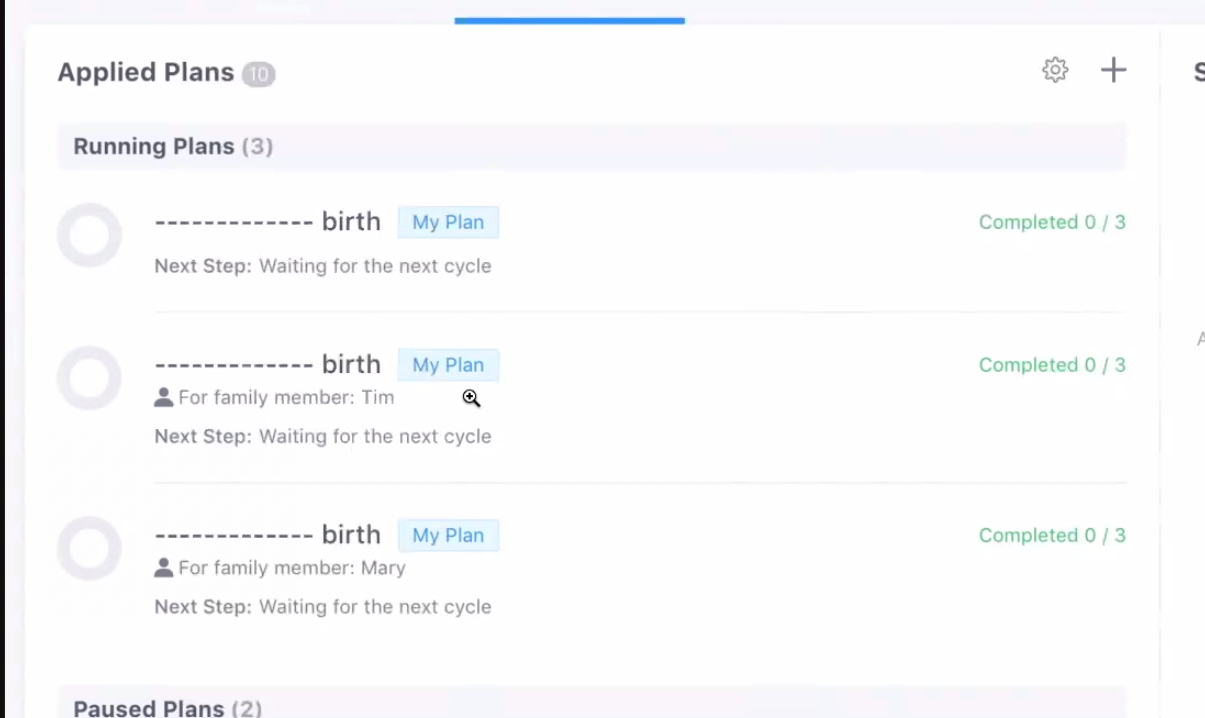Select the tab with the blue underline

pyautogui.click(x=569, y=12)
